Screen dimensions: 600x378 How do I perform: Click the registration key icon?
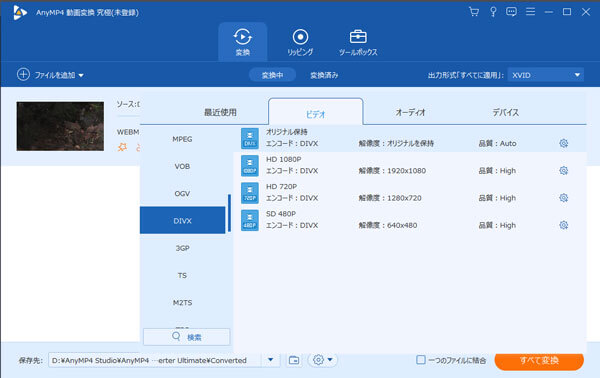(493, 12)
